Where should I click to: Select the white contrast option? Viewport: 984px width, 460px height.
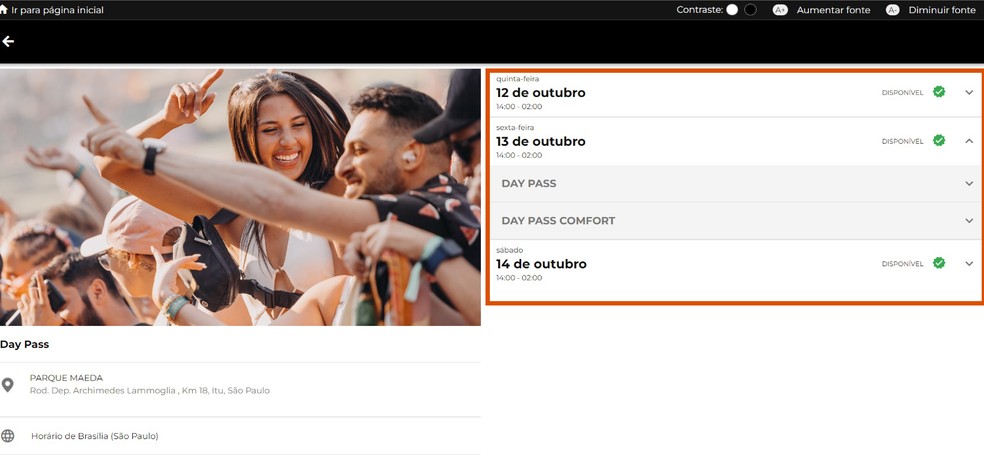[x=732, y=10]
